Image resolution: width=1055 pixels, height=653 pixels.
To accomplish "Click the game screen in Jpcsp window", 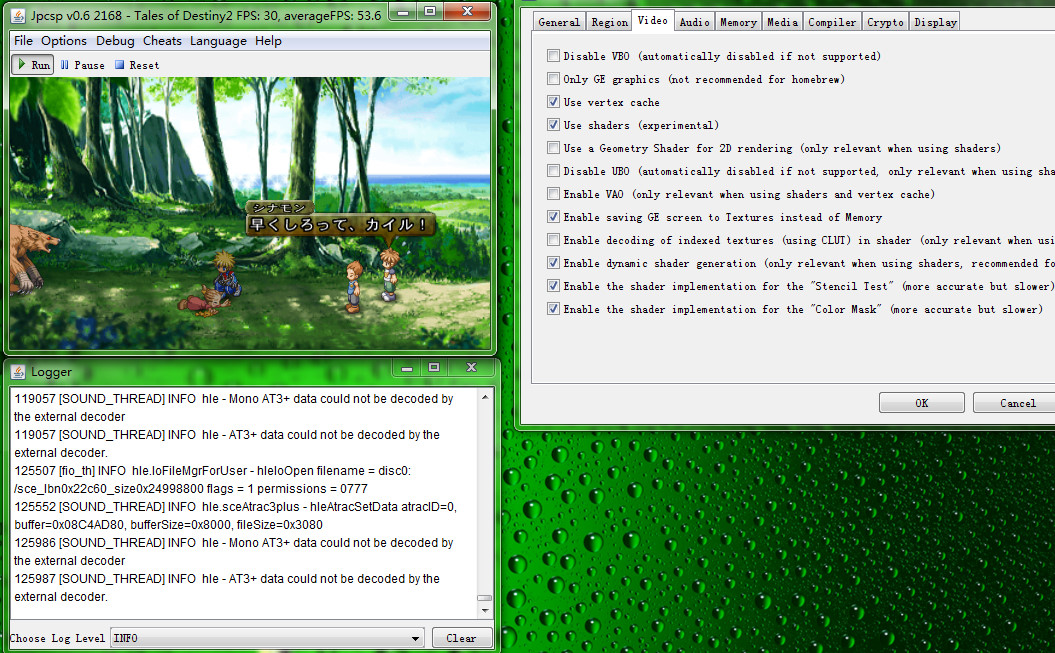I will pos(250,213).
